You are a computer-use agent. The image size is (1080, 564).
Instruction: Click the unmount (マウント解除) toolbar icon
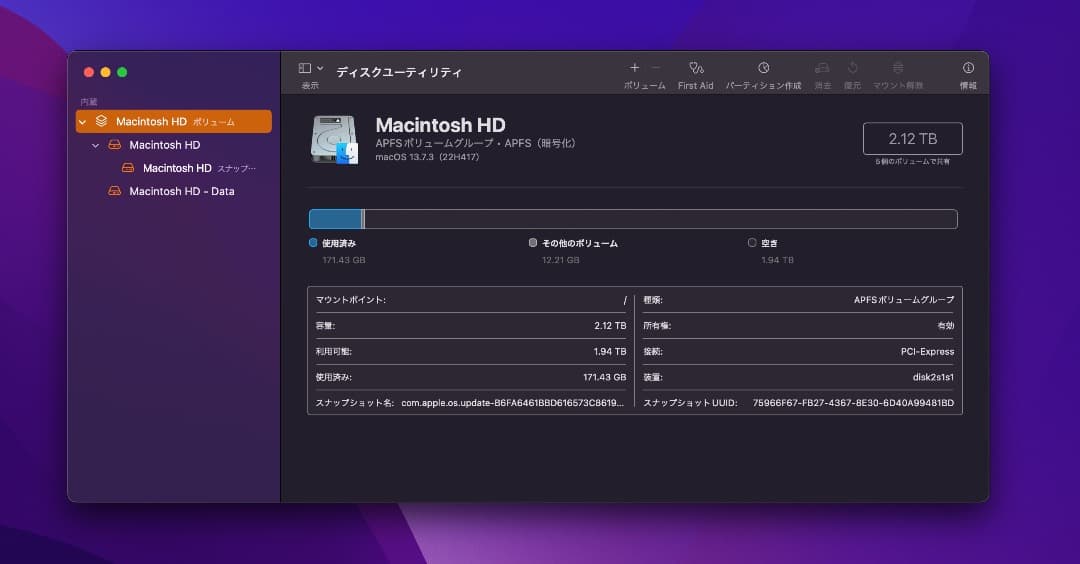897,67
